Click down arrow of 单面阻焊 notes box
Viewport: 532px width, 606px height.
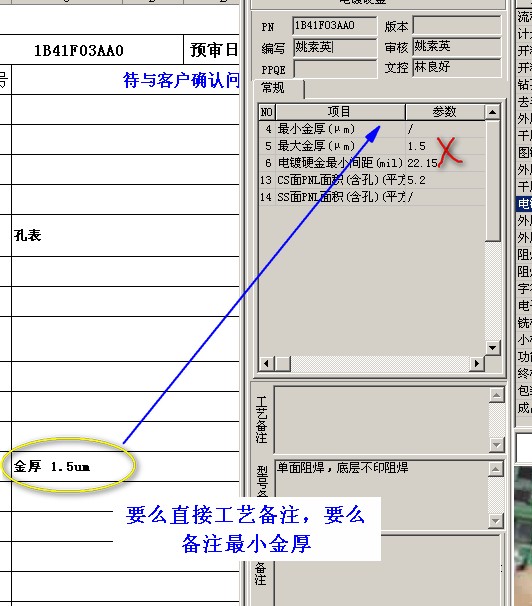[x=496, y=520]
